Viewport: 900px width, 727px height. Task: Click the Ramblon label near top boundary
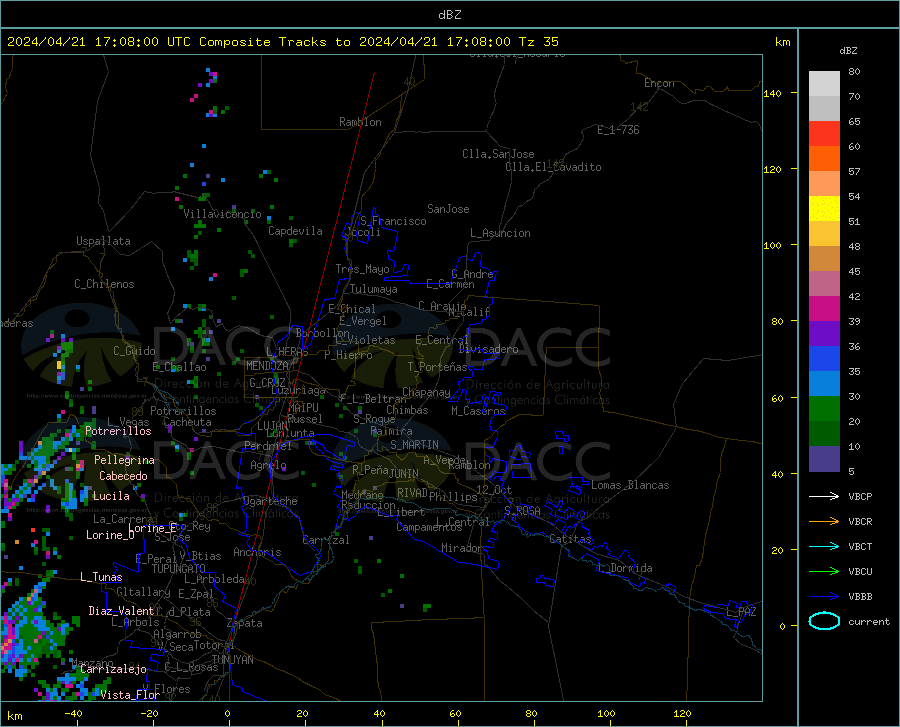360,122
